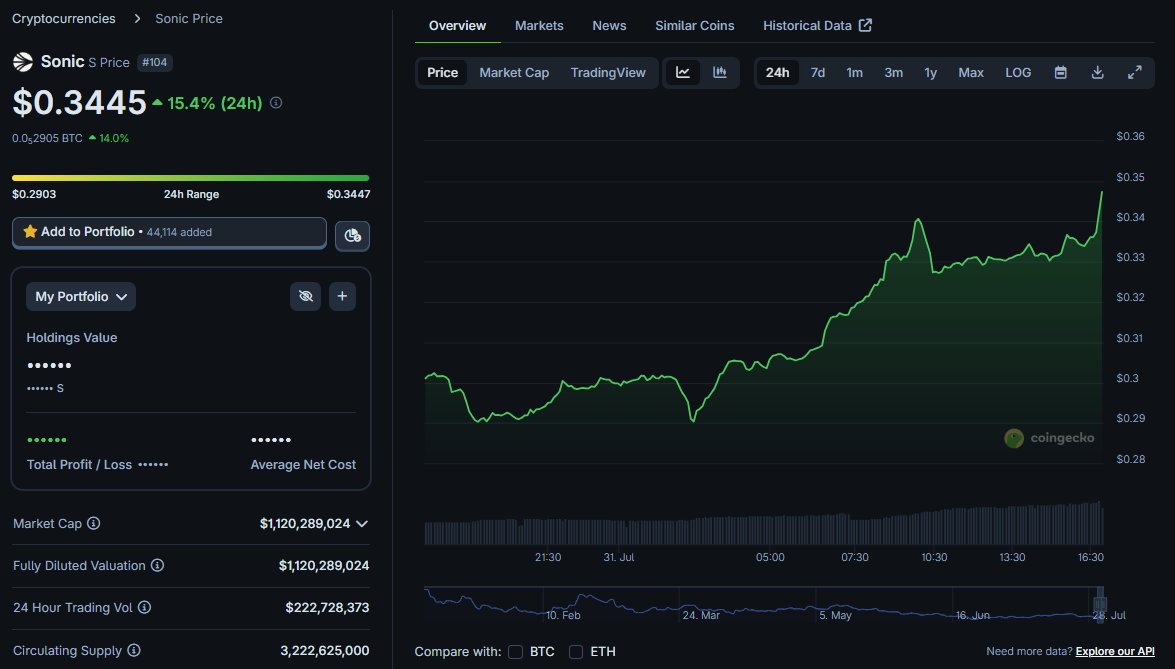Expand the Market Cap value chevron
The height and width of the screenshot is (669, 1175).
(x=362, y=524)
